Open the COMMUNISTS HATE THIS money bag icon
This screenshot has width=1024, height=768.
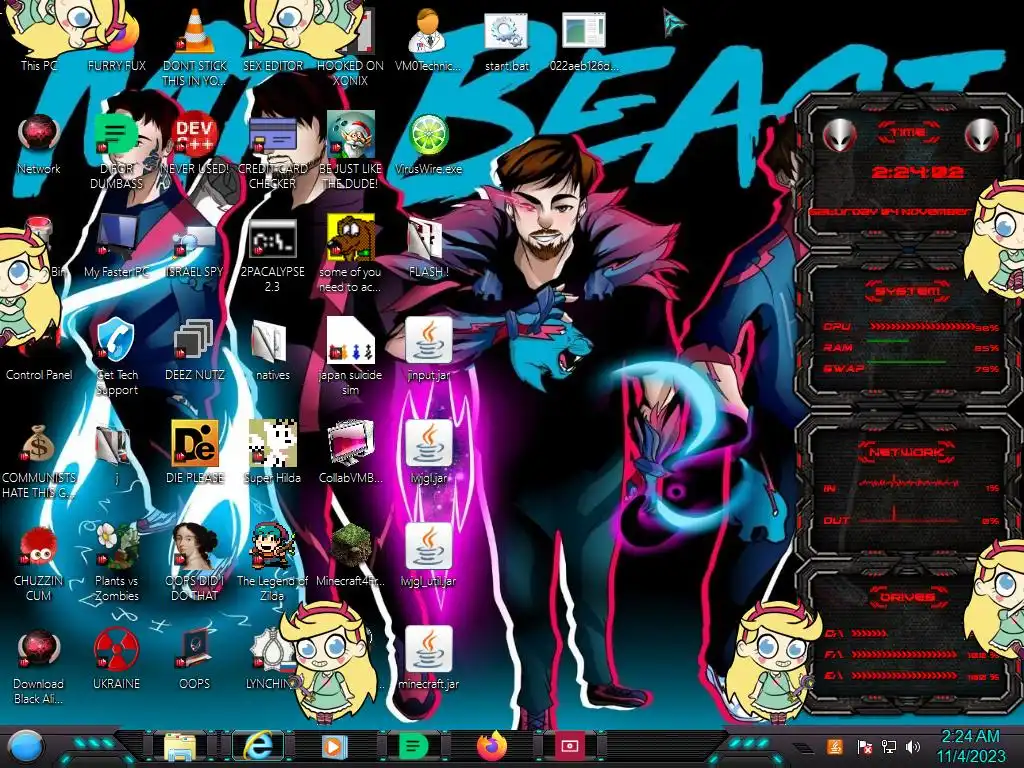(38, 444)
